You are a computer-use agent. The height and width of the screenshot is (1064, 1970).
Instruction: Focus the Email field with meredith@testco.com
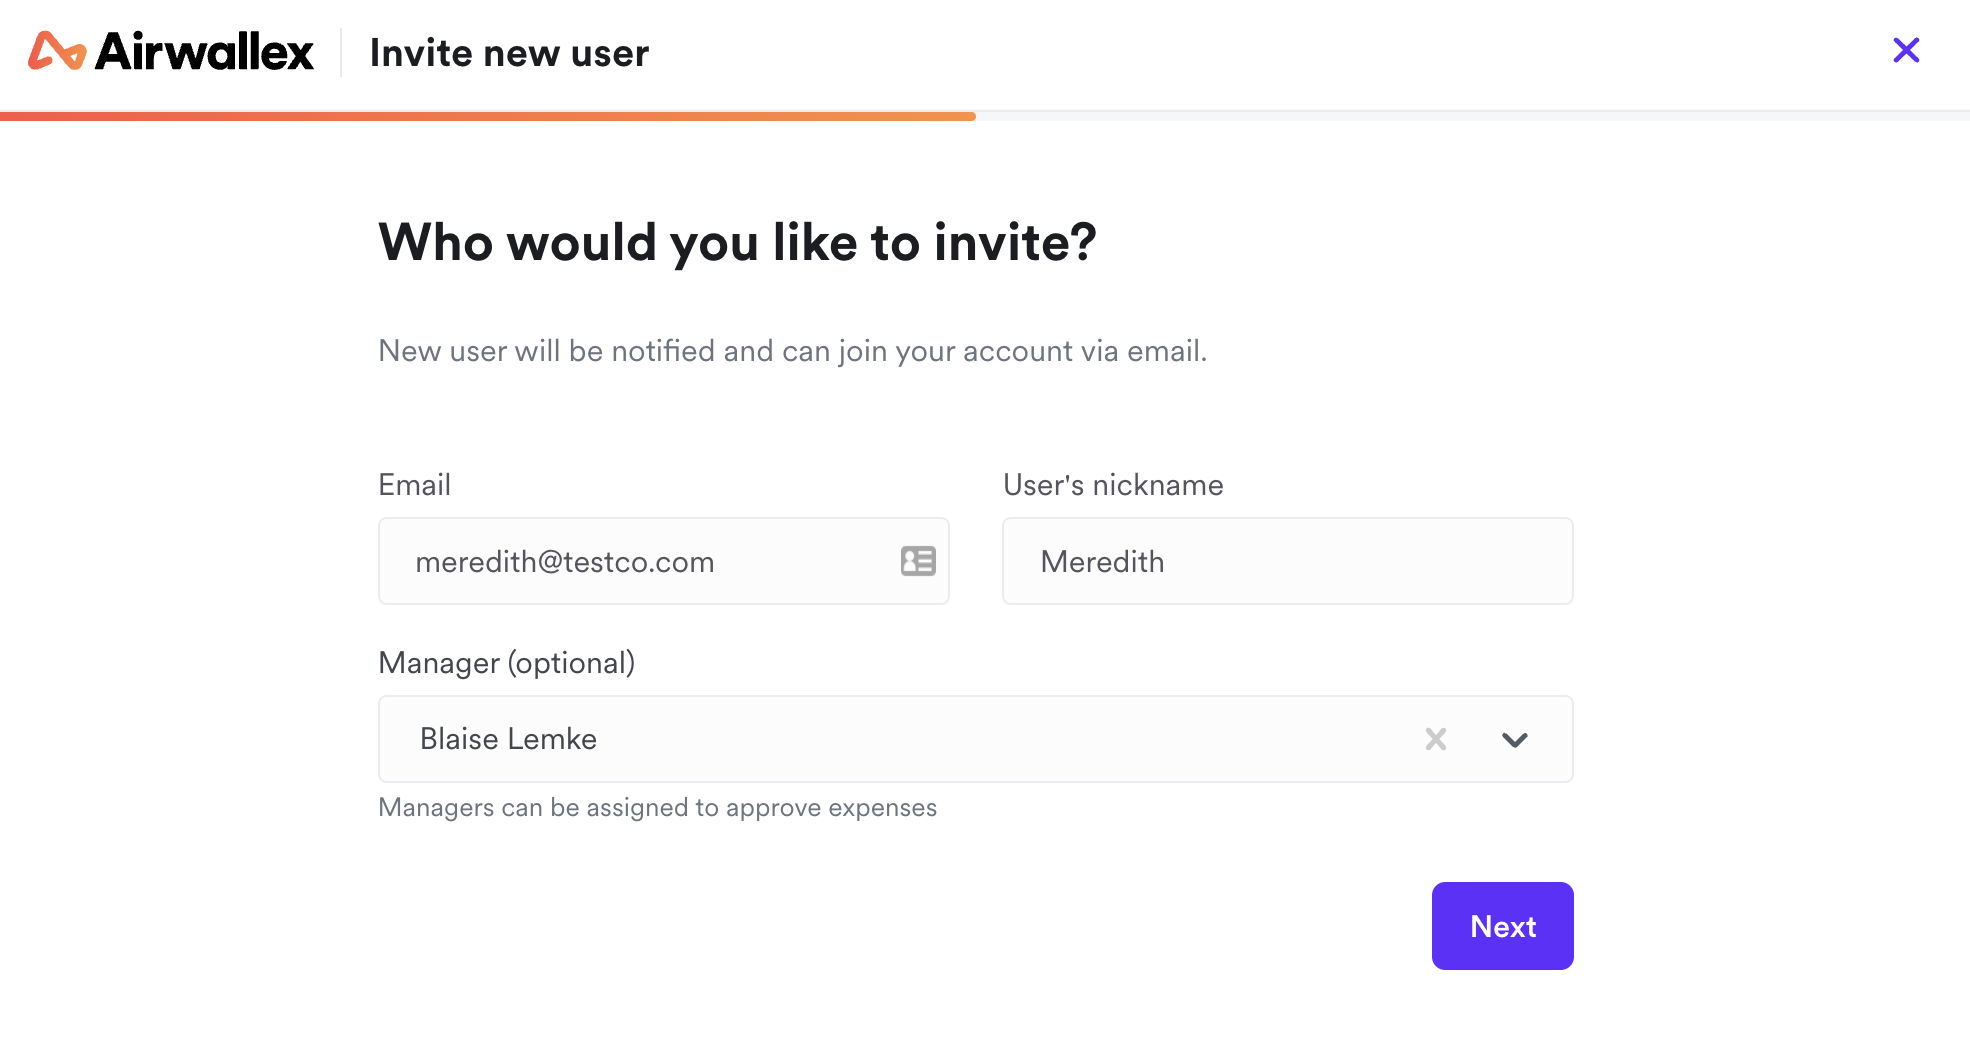pos(664,561)
